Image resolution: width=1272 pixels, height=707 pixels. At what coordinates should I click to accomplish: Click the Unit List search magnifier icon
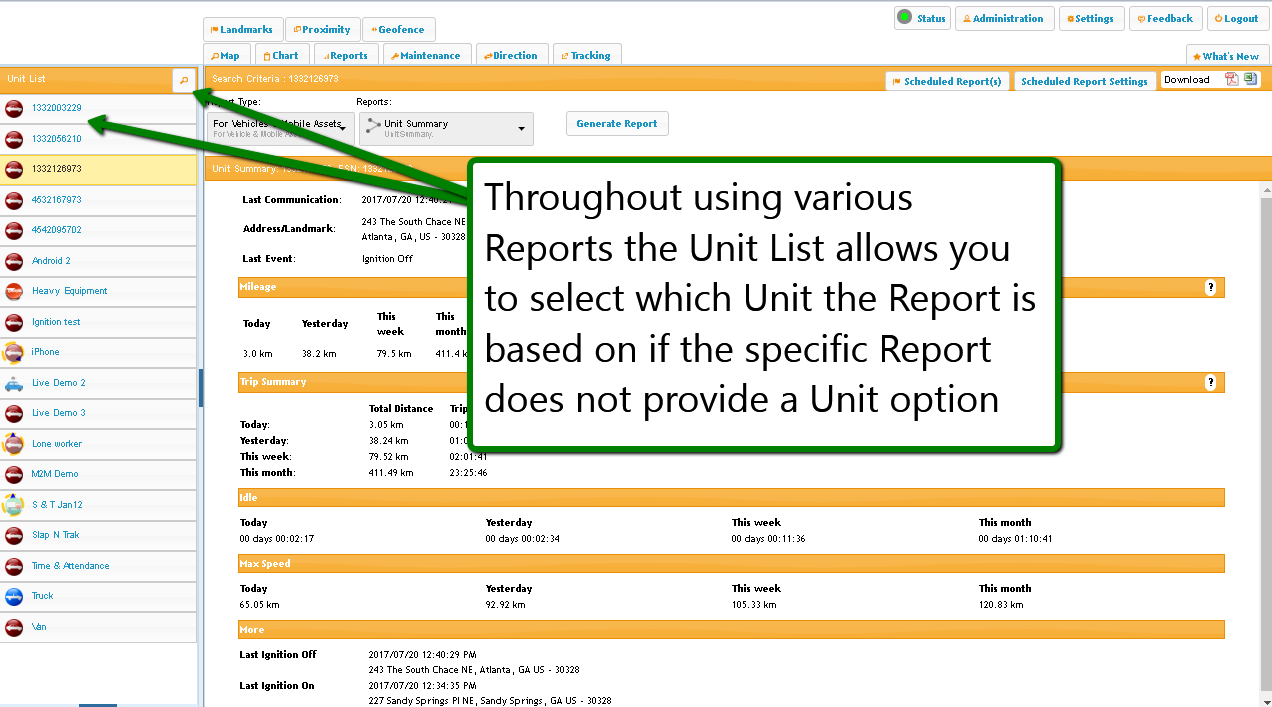183,80
